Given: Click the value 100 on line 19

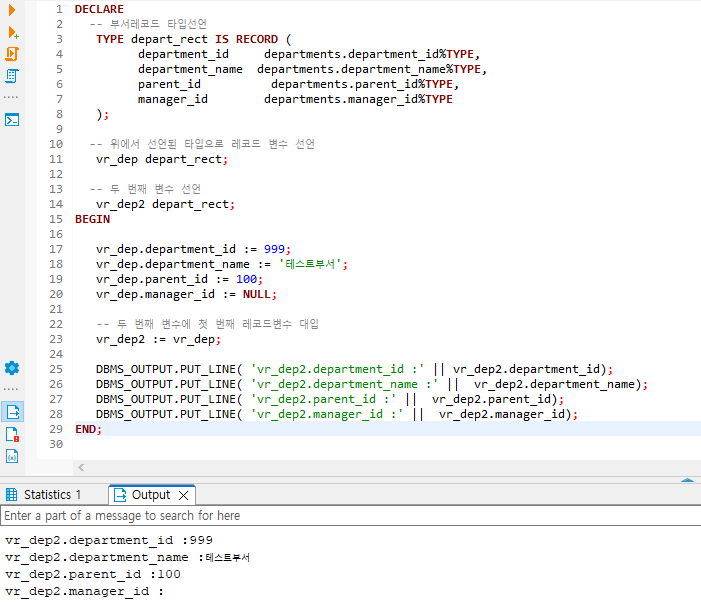Looking at the screenshot, I should 246,279.
